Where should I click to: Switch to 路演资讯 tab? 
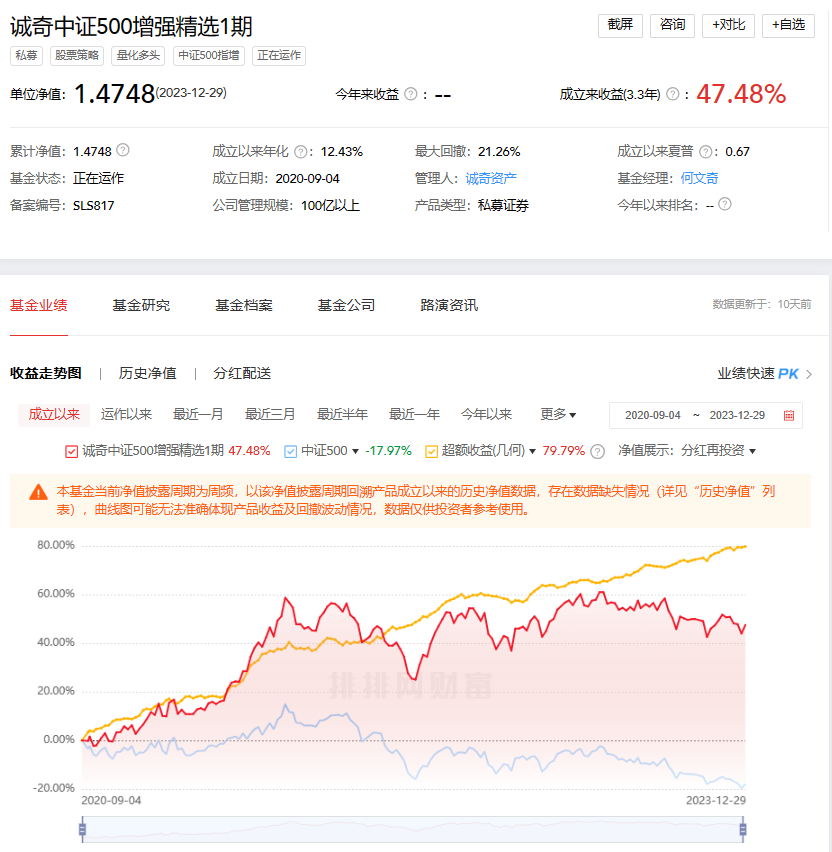(449, 305)
